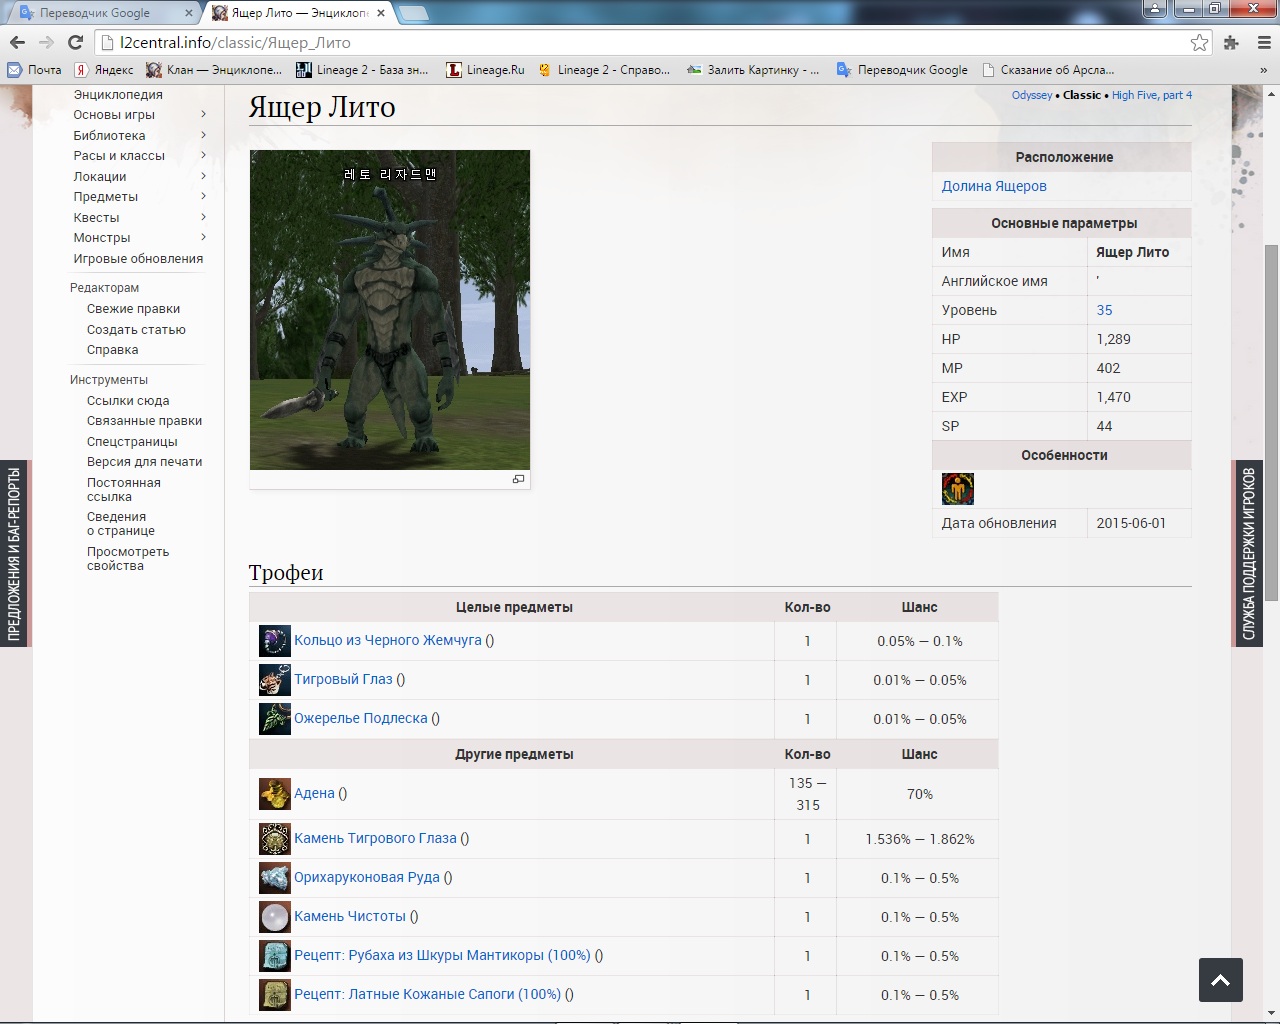
Task: Click the Ожерелье Подлеска item icon
Action: [275, 719]
